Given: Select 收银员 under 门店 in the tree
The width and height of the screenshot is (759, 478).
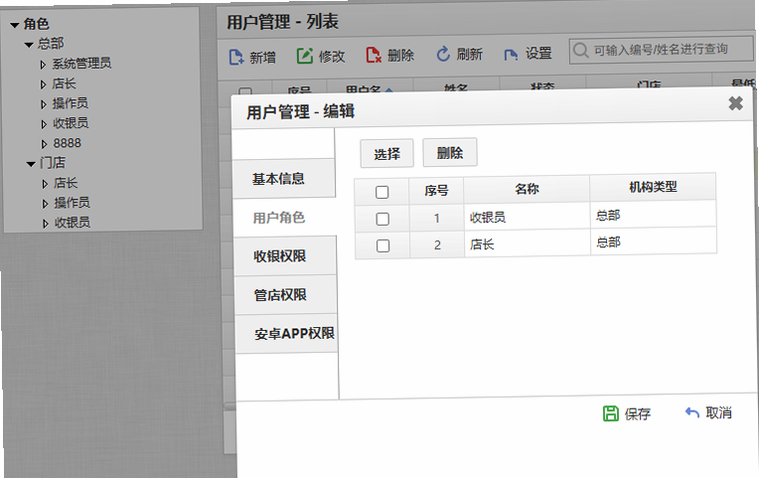Looking at the screenshot, I should pyautogui.click(x=73, y=222).
